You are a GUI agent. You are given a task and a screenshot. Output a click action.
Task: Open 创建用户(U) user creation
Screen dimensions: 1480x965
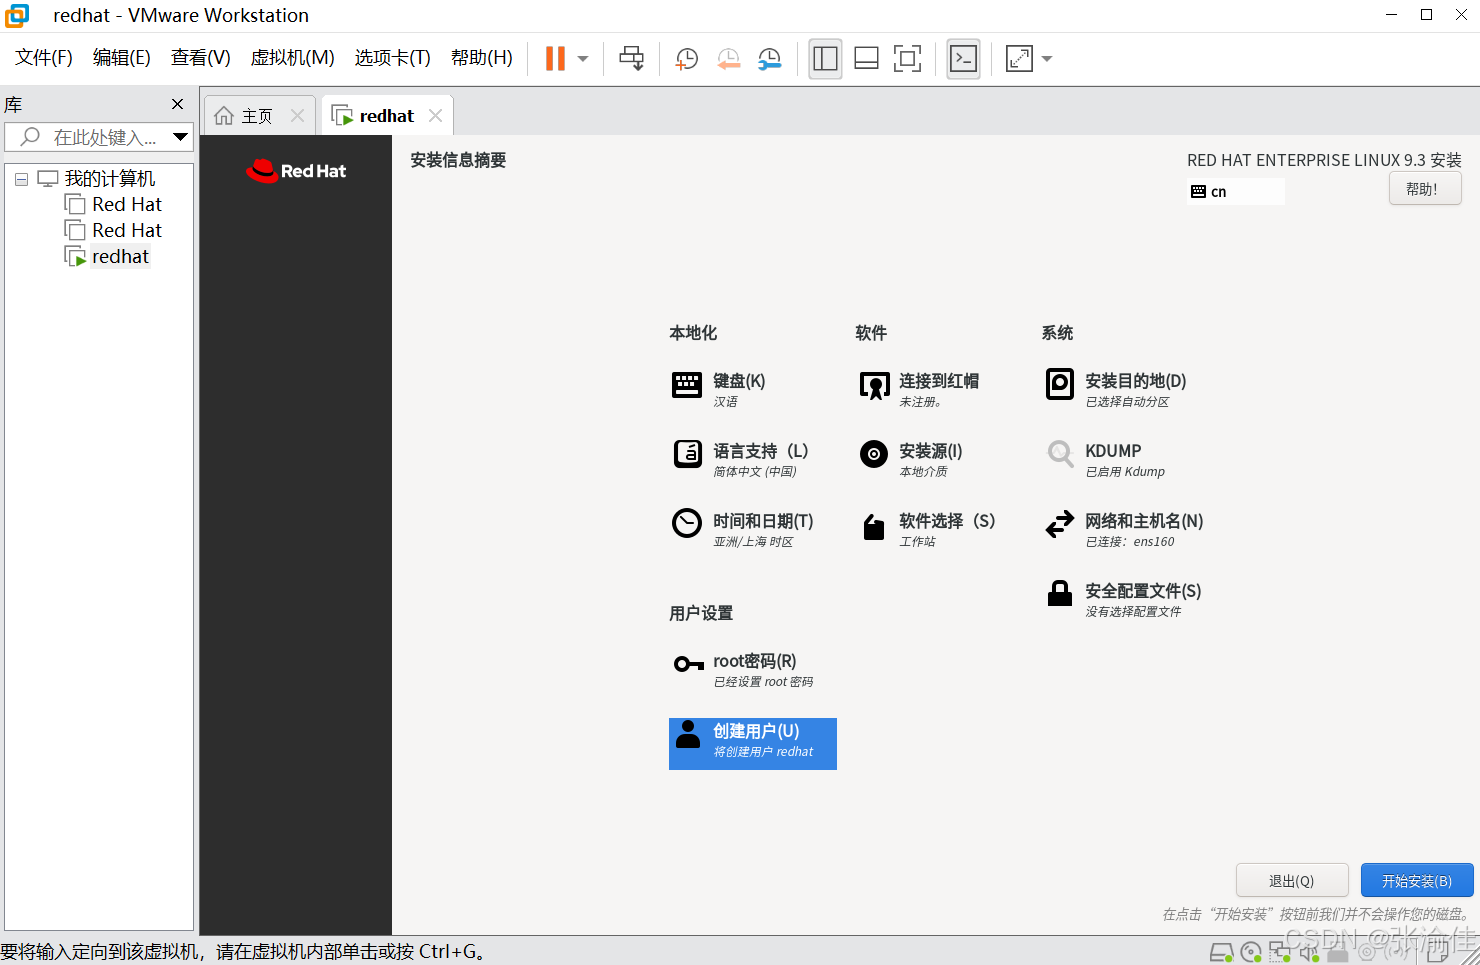(x=753, y=744)
